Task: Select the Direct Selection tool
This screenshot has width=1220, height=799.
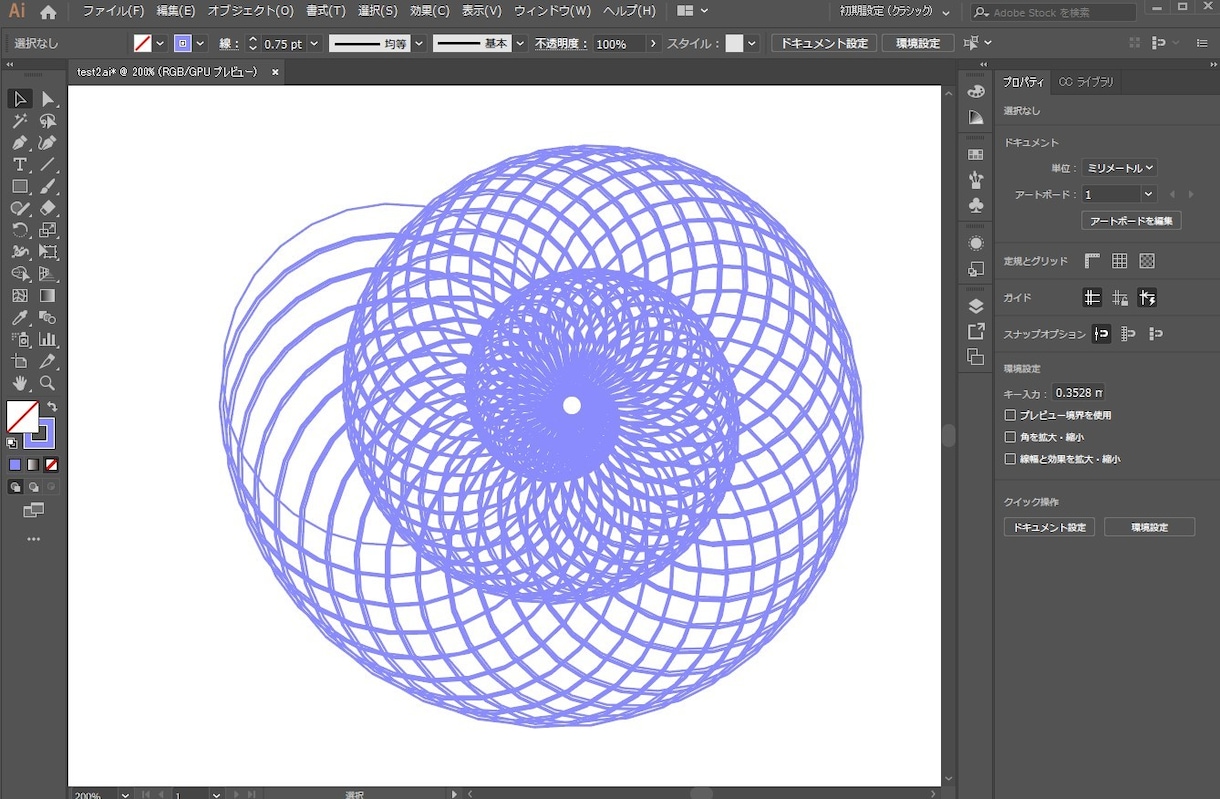Action: 47,98
